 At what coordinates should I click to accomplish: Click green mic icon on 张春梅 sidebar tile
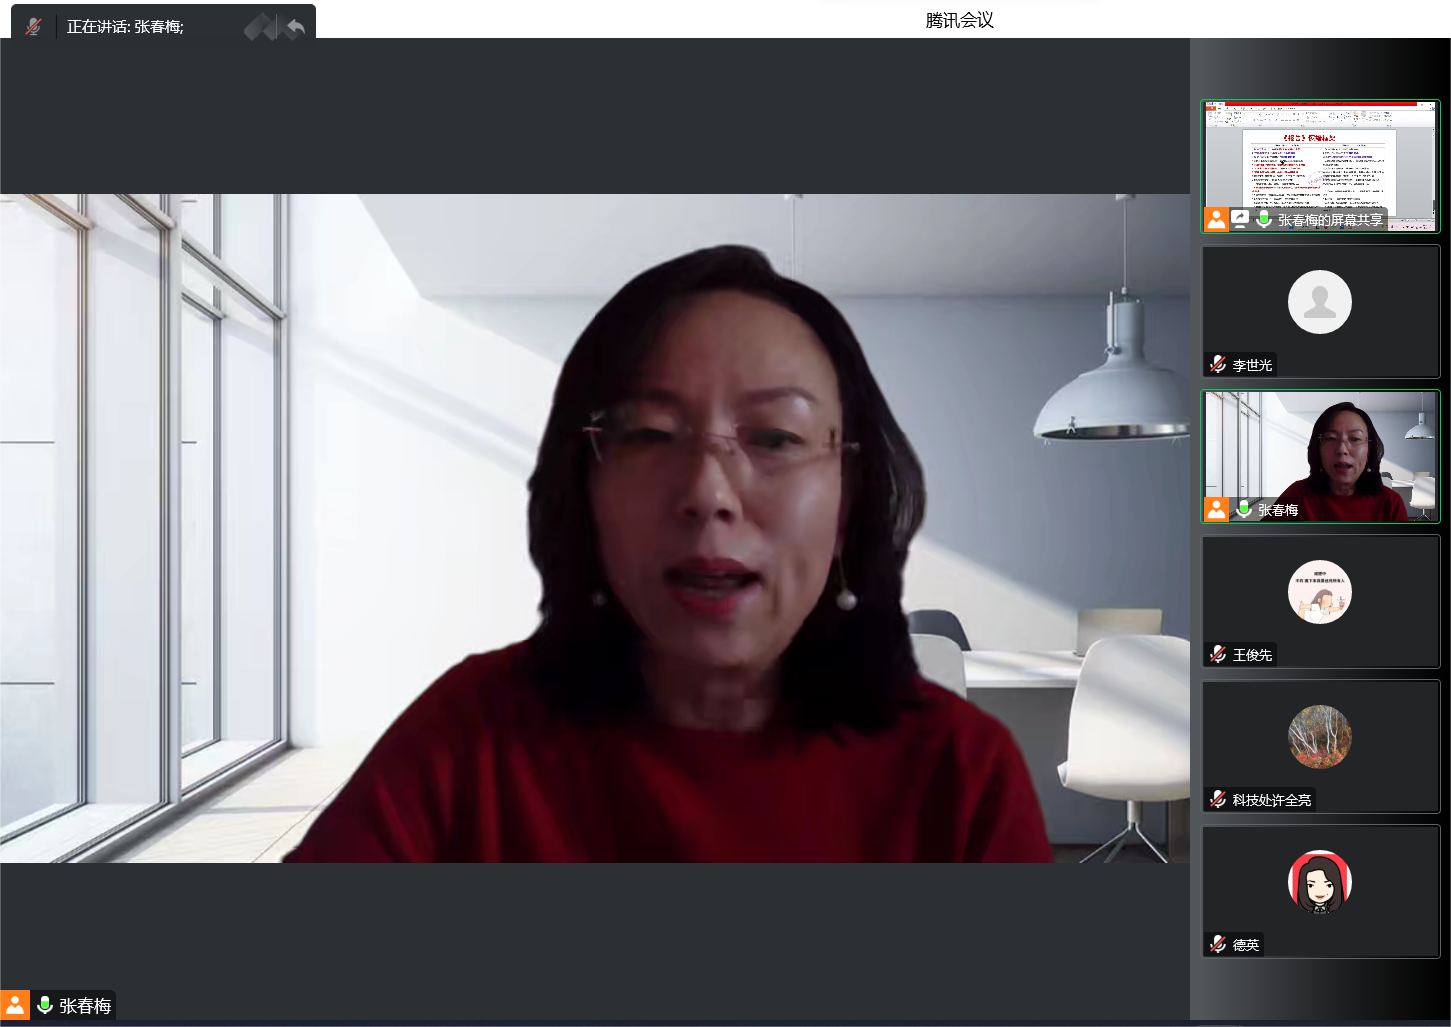[x=1244, y=509]
